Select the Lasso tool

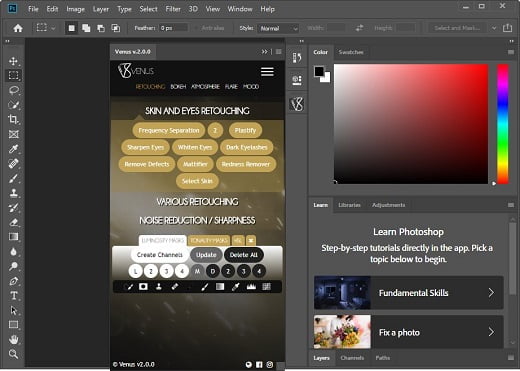pyautogui.click(x=14, y=90)
